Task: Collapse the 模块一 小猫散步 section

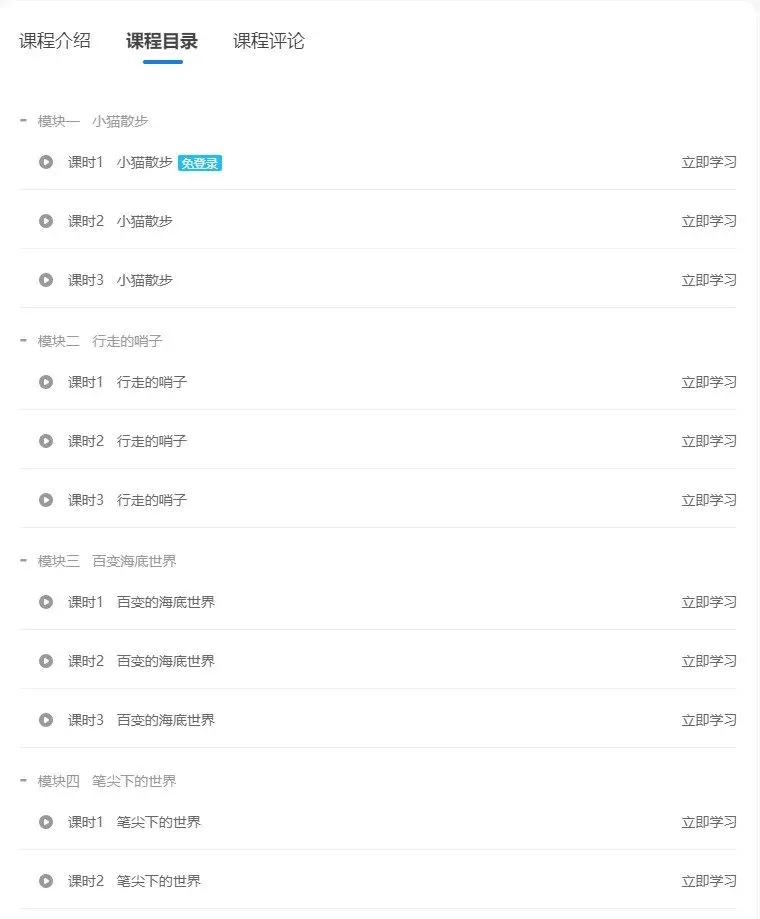Action: (x=24, y=121)
